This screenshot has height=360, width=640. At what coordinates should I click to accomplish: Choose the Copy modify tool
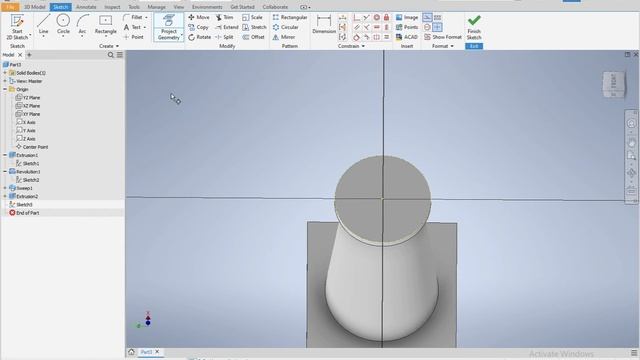click(x=198, y=27)
